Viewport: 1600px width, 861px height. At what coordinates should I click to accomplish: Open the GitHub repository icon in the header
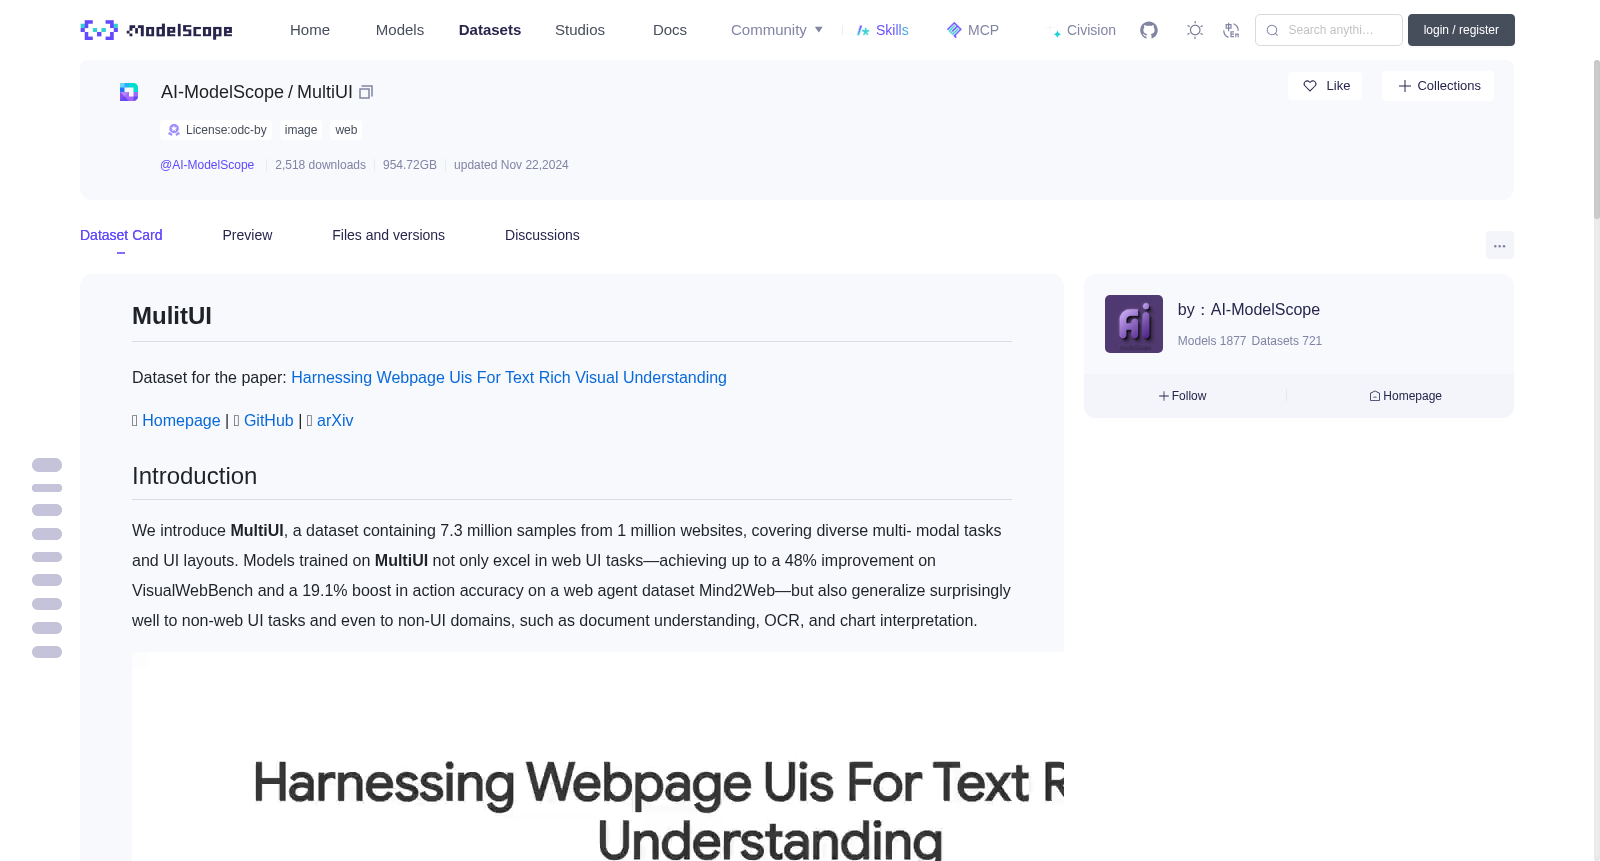pos(1149,30)
